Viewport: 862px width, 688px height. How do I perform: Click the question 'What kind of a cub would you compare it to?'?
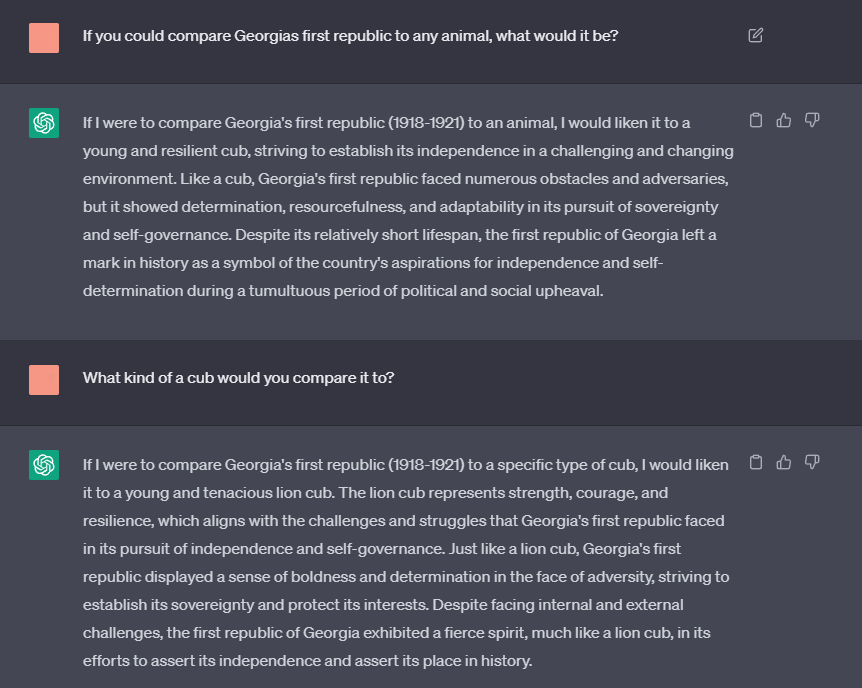click(x=239, y=378)
